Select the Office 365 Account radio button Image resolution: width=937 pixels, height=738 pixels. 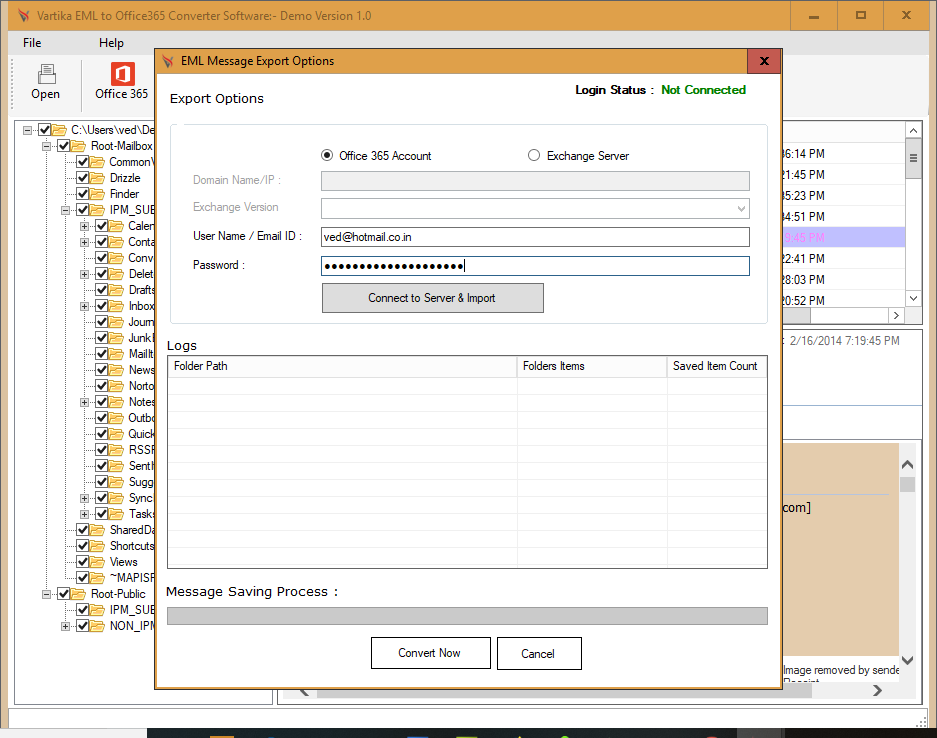[327, 155]
